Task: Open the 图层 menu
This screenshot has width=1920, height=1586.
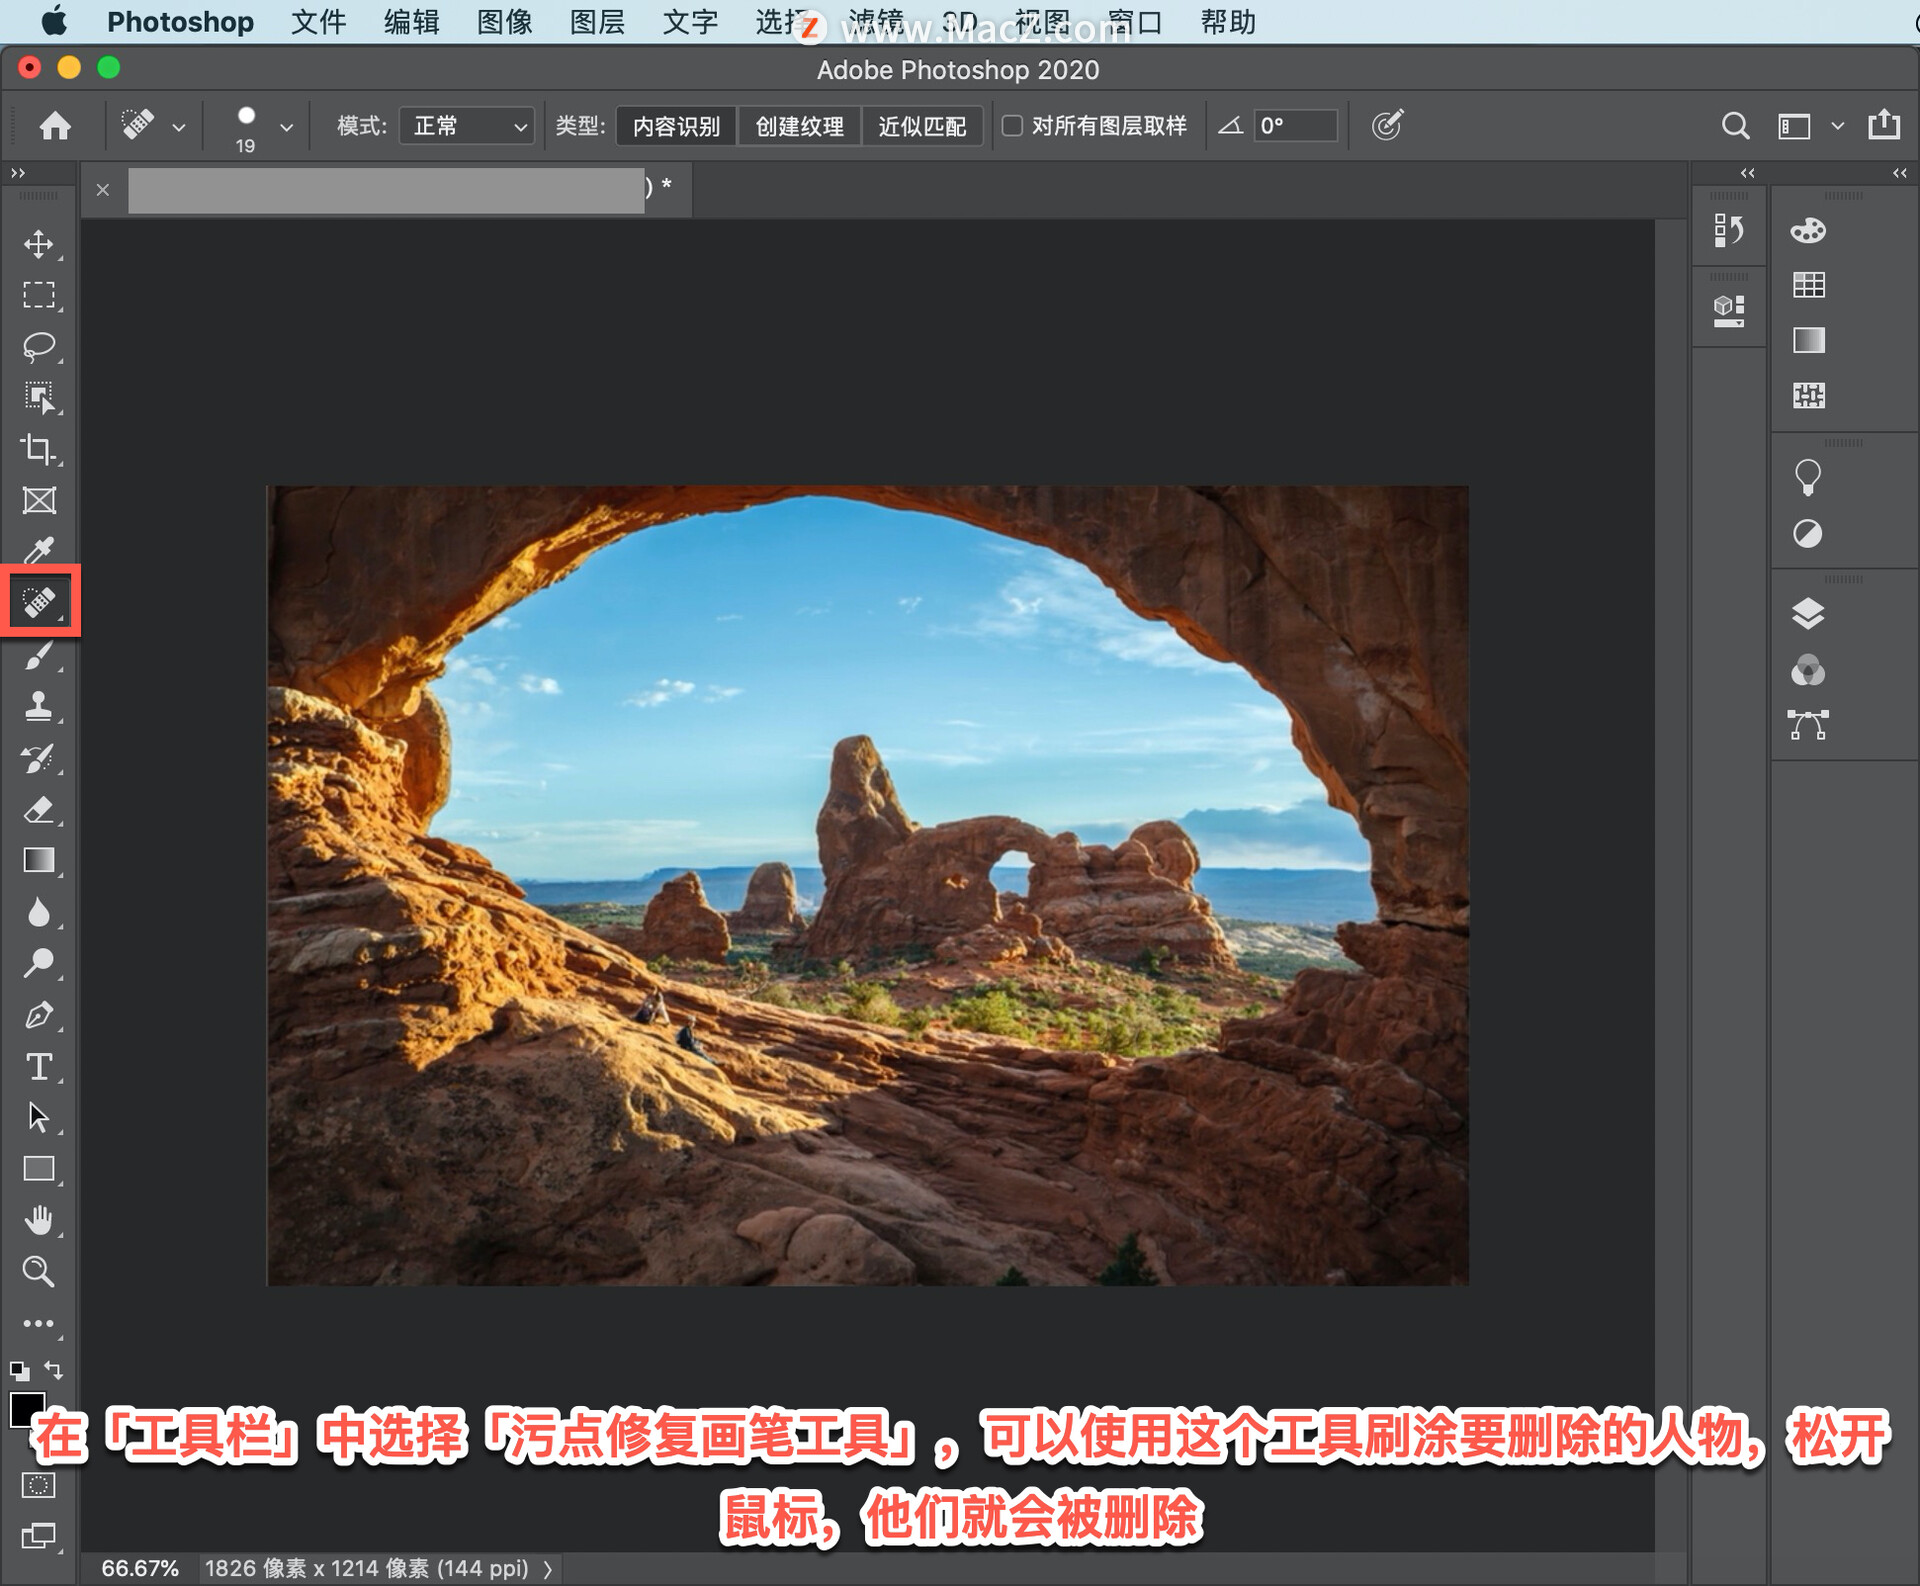Action: (x=598, y=22)
